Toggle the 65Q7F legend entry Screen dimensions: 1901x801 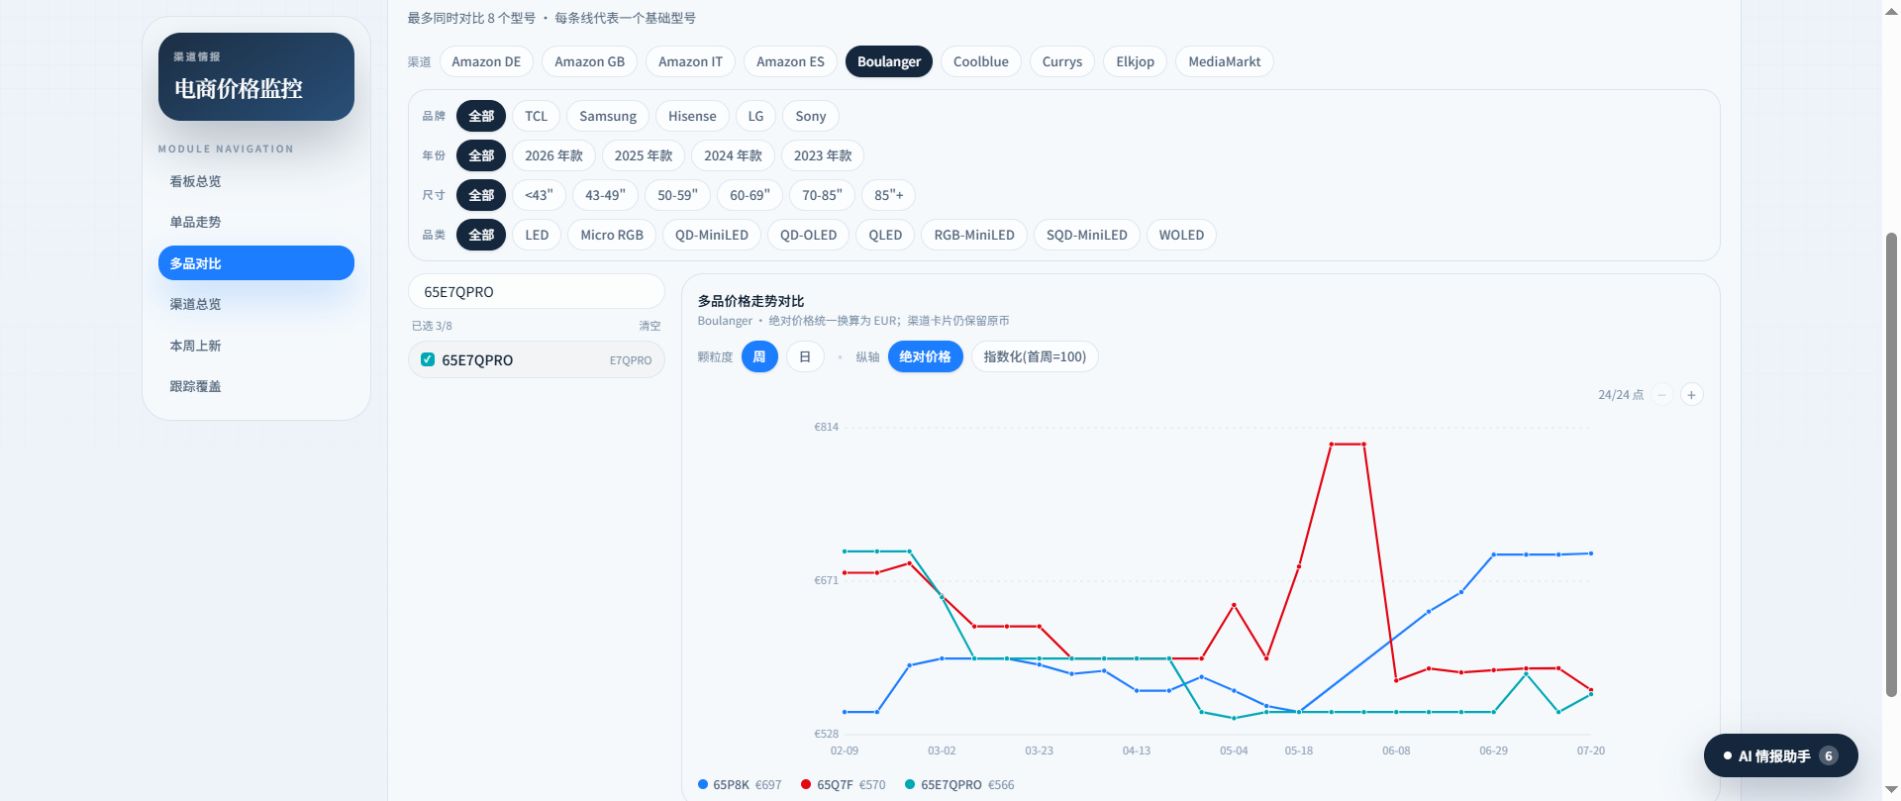(843, 785)
